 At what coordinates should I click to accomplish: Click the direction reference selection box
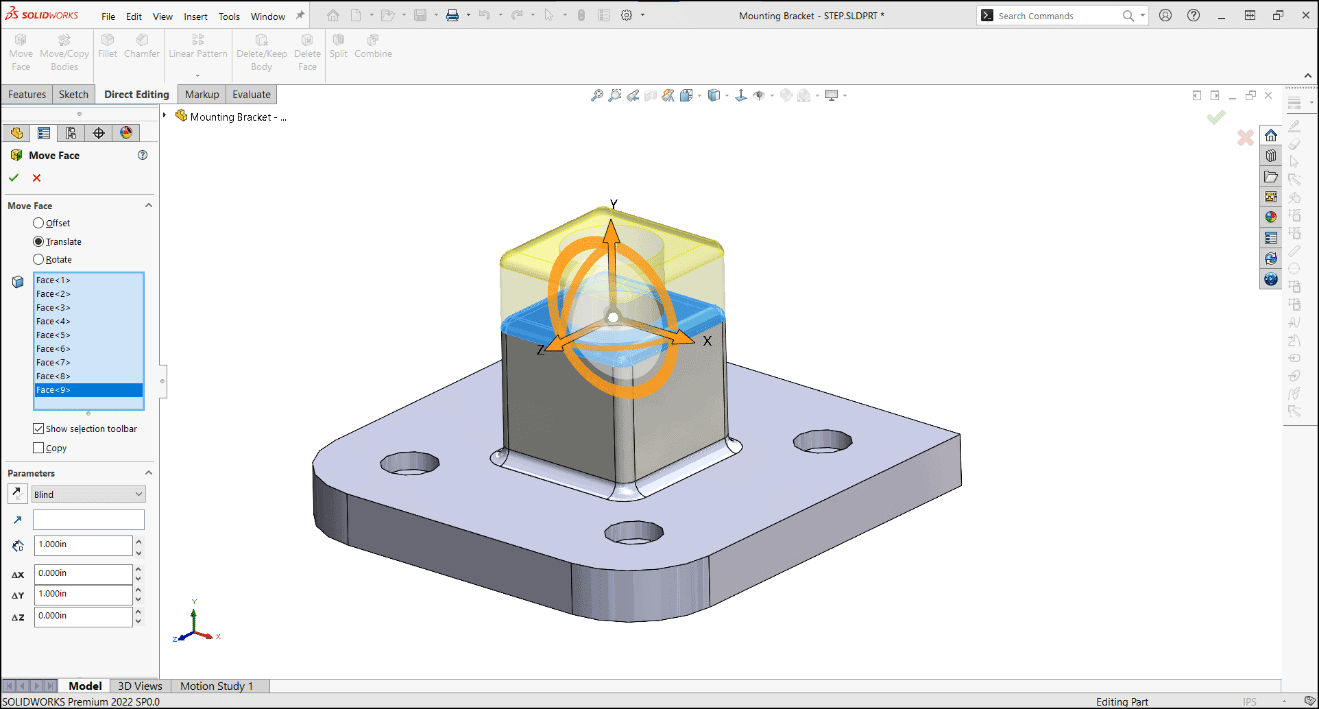point(88,520)
